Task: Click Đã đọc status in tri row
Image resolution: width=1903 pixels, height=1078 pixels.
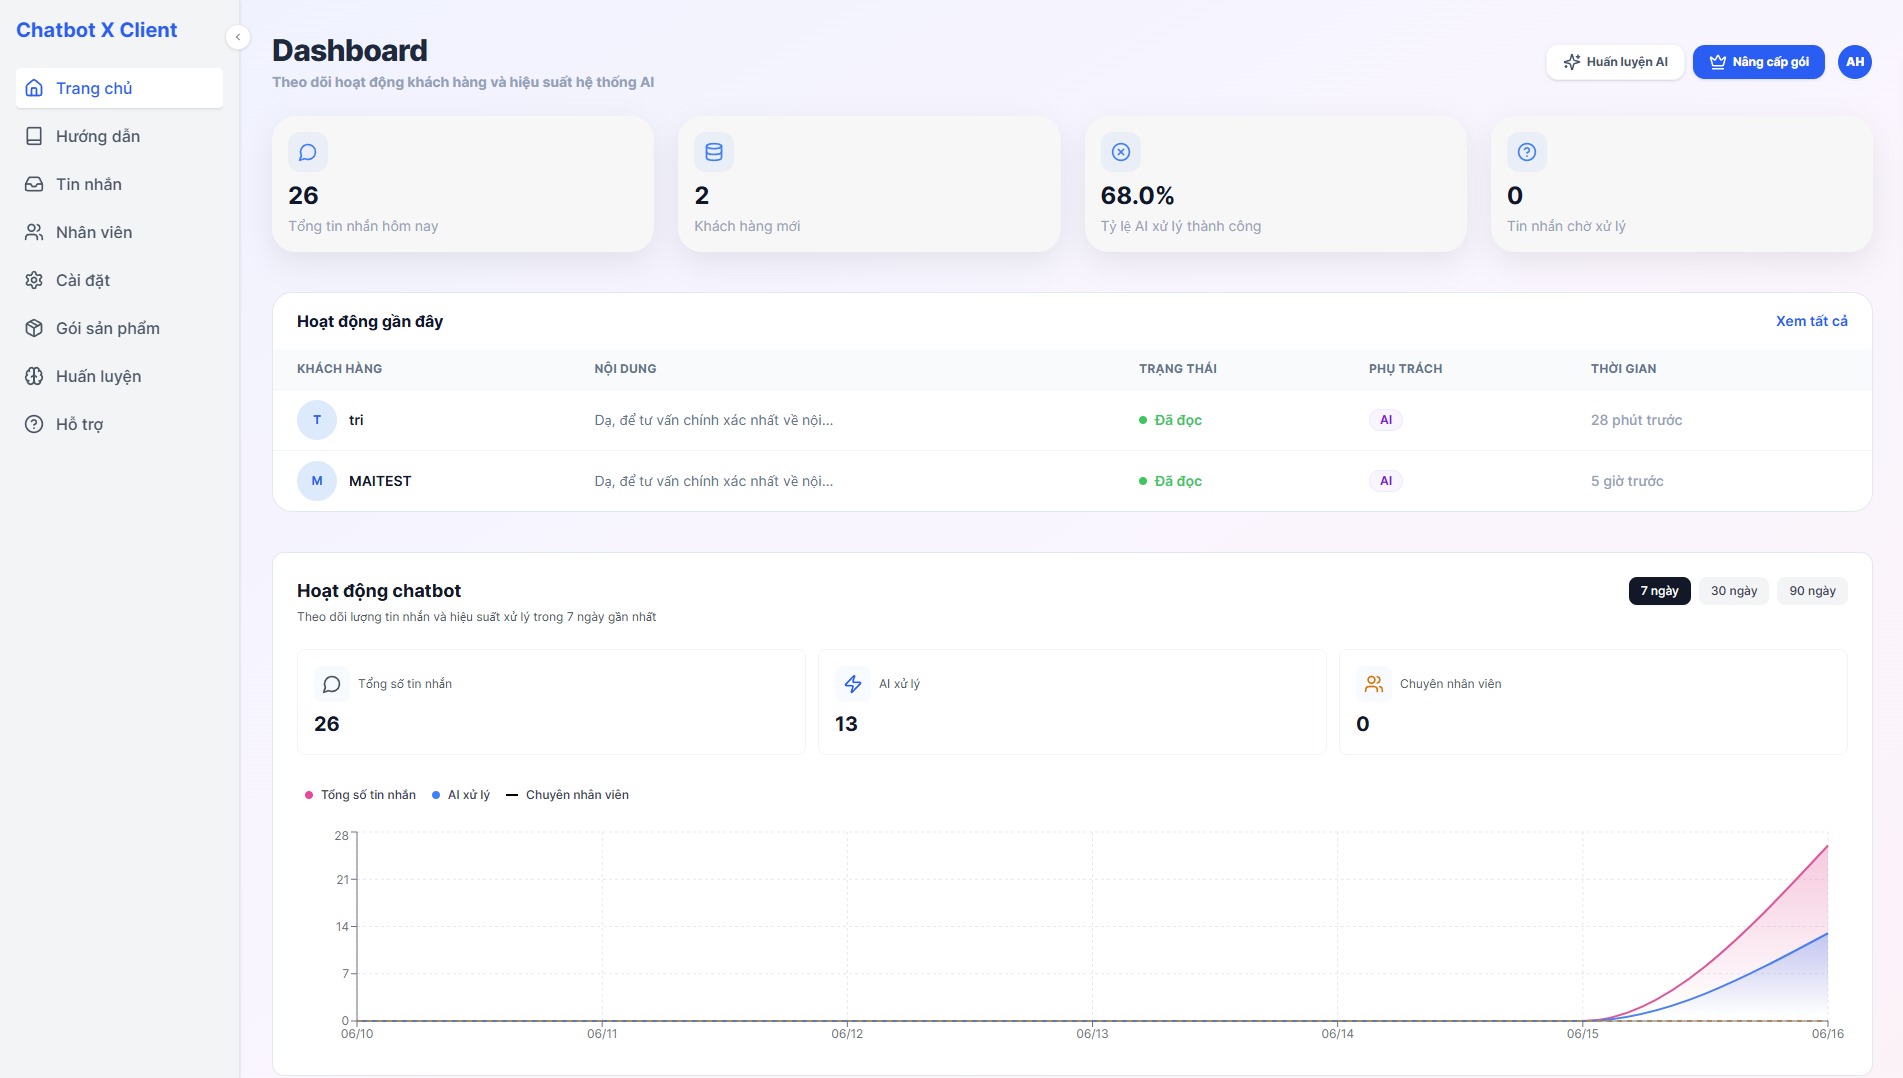Action: (x=1171, y=420)
